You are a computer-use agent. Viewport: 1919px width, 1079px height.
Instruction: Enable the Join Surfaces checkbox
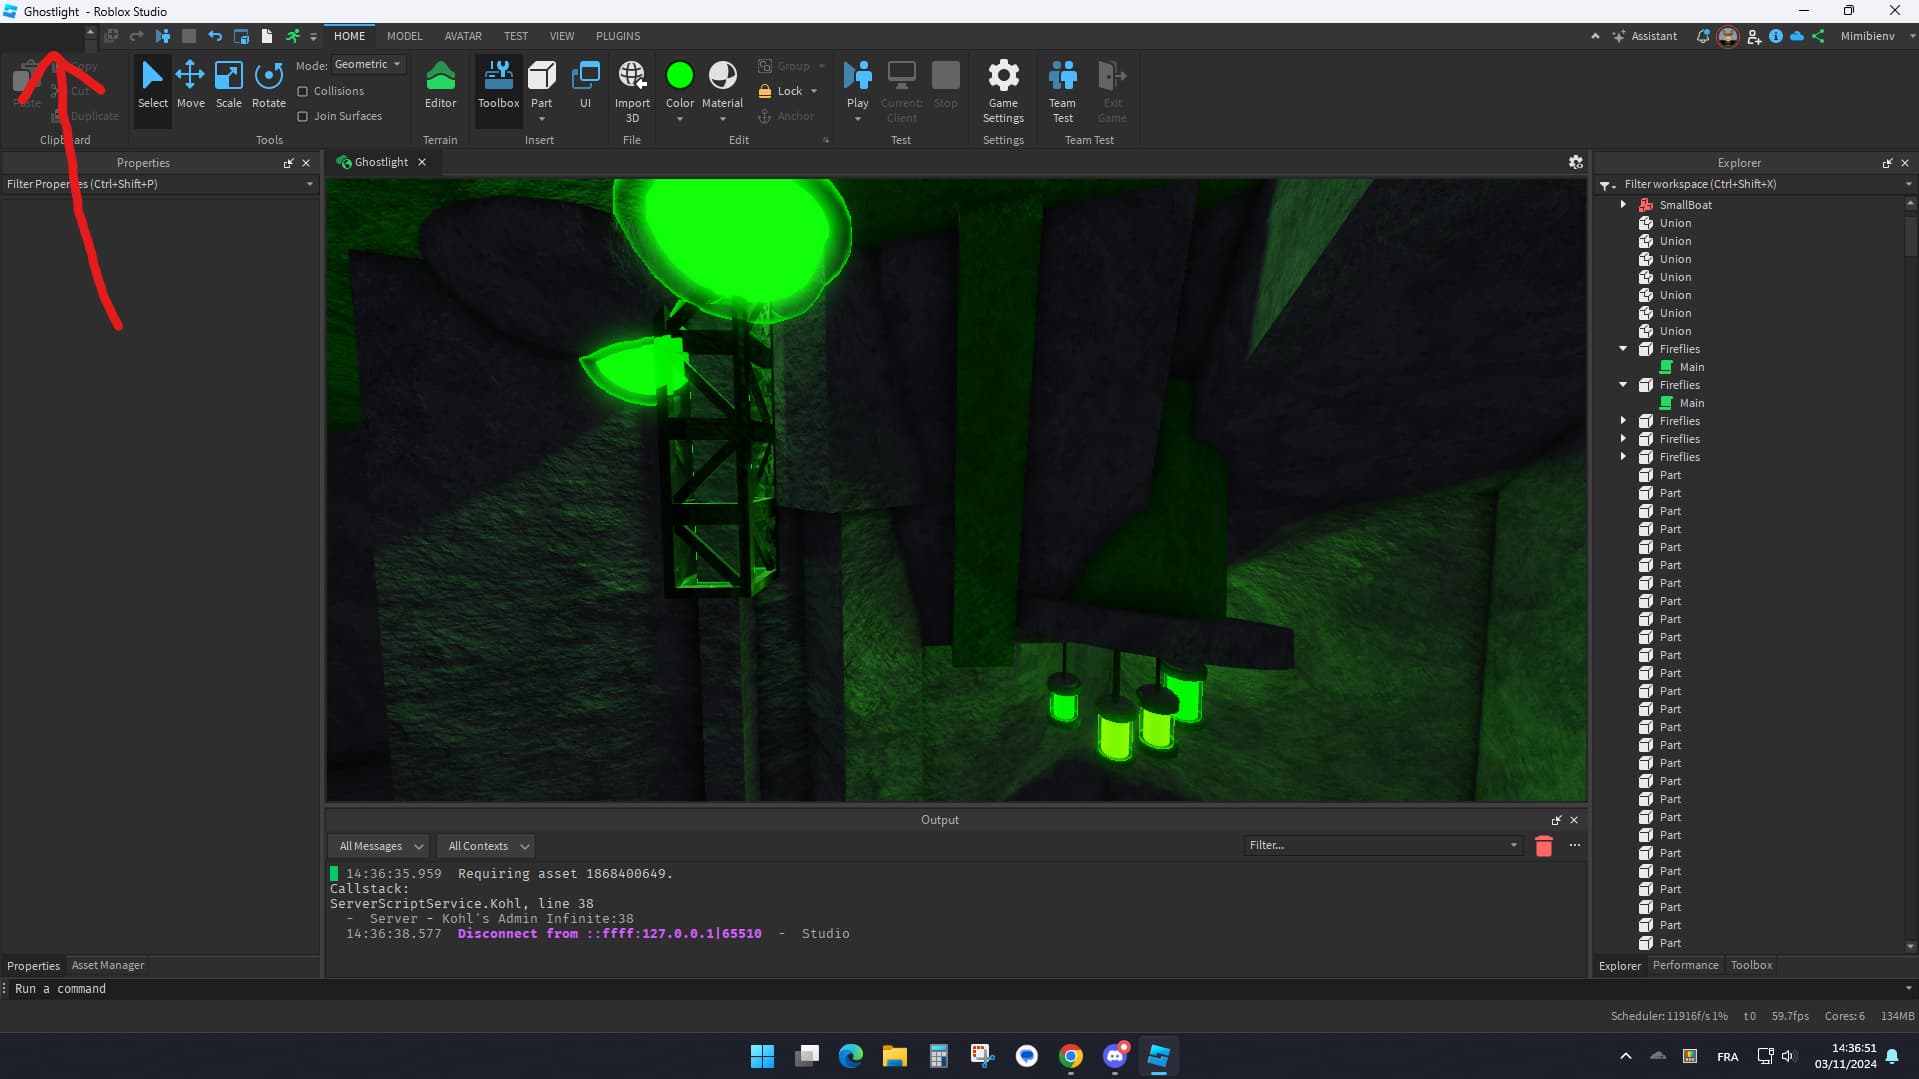tap(304, 115)
